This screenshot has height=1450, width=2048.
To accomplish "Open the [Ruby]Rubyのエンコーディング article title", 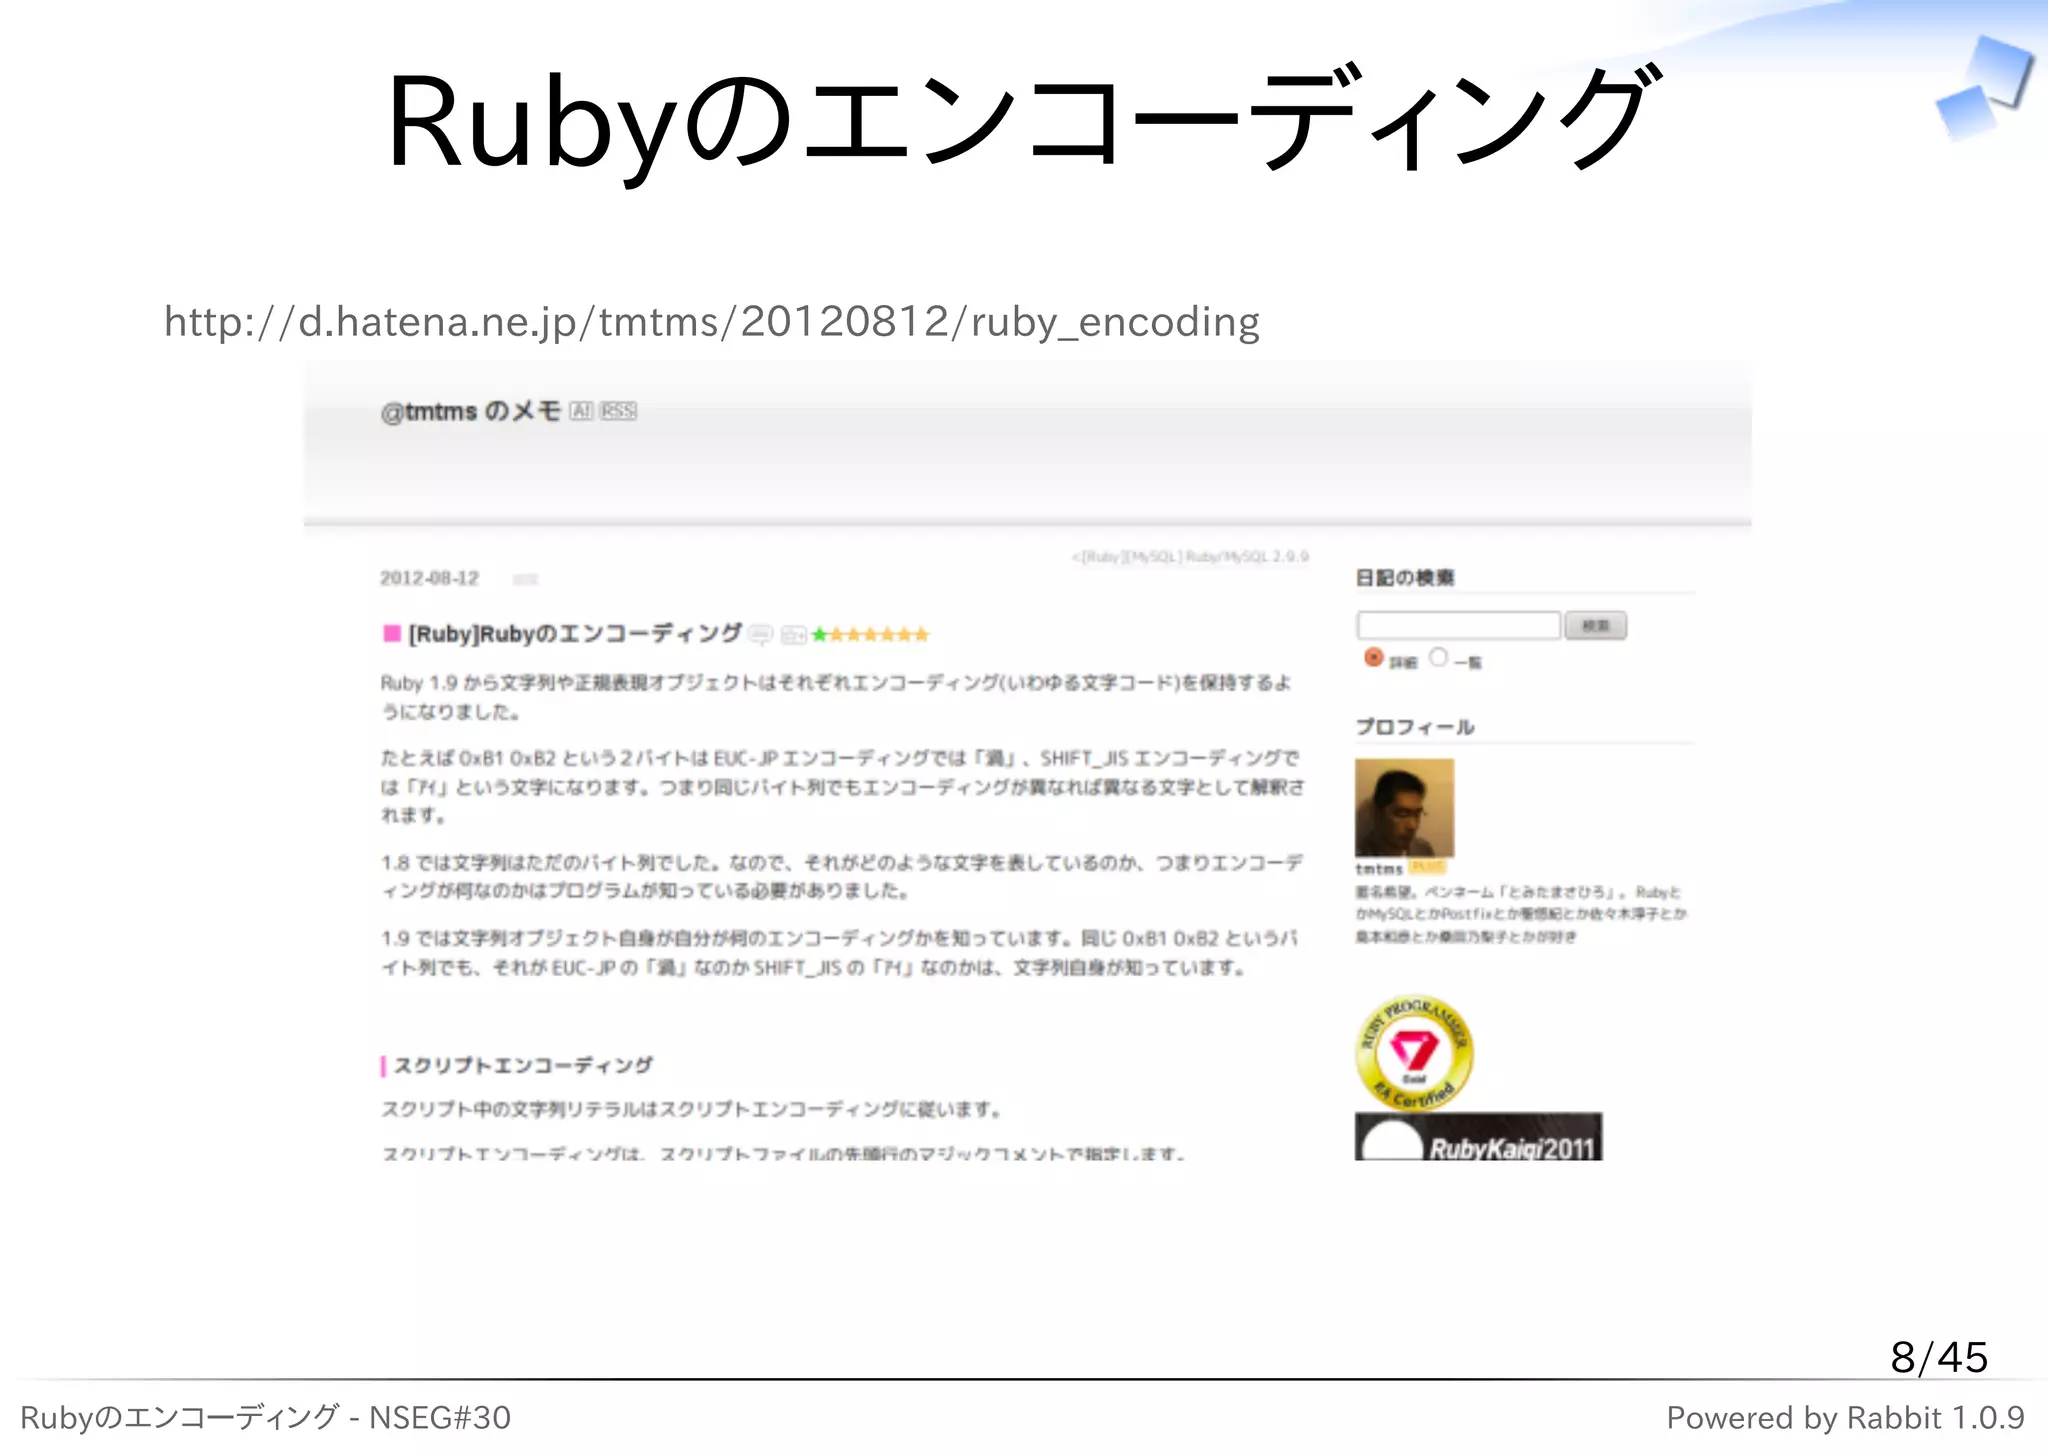I will 575,634.
